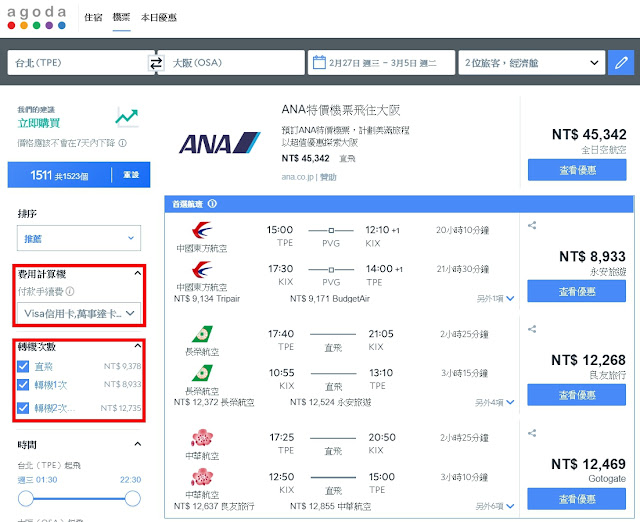Open info icon beside 首選航班 header
640x522 pixels.
click(212, 203)
